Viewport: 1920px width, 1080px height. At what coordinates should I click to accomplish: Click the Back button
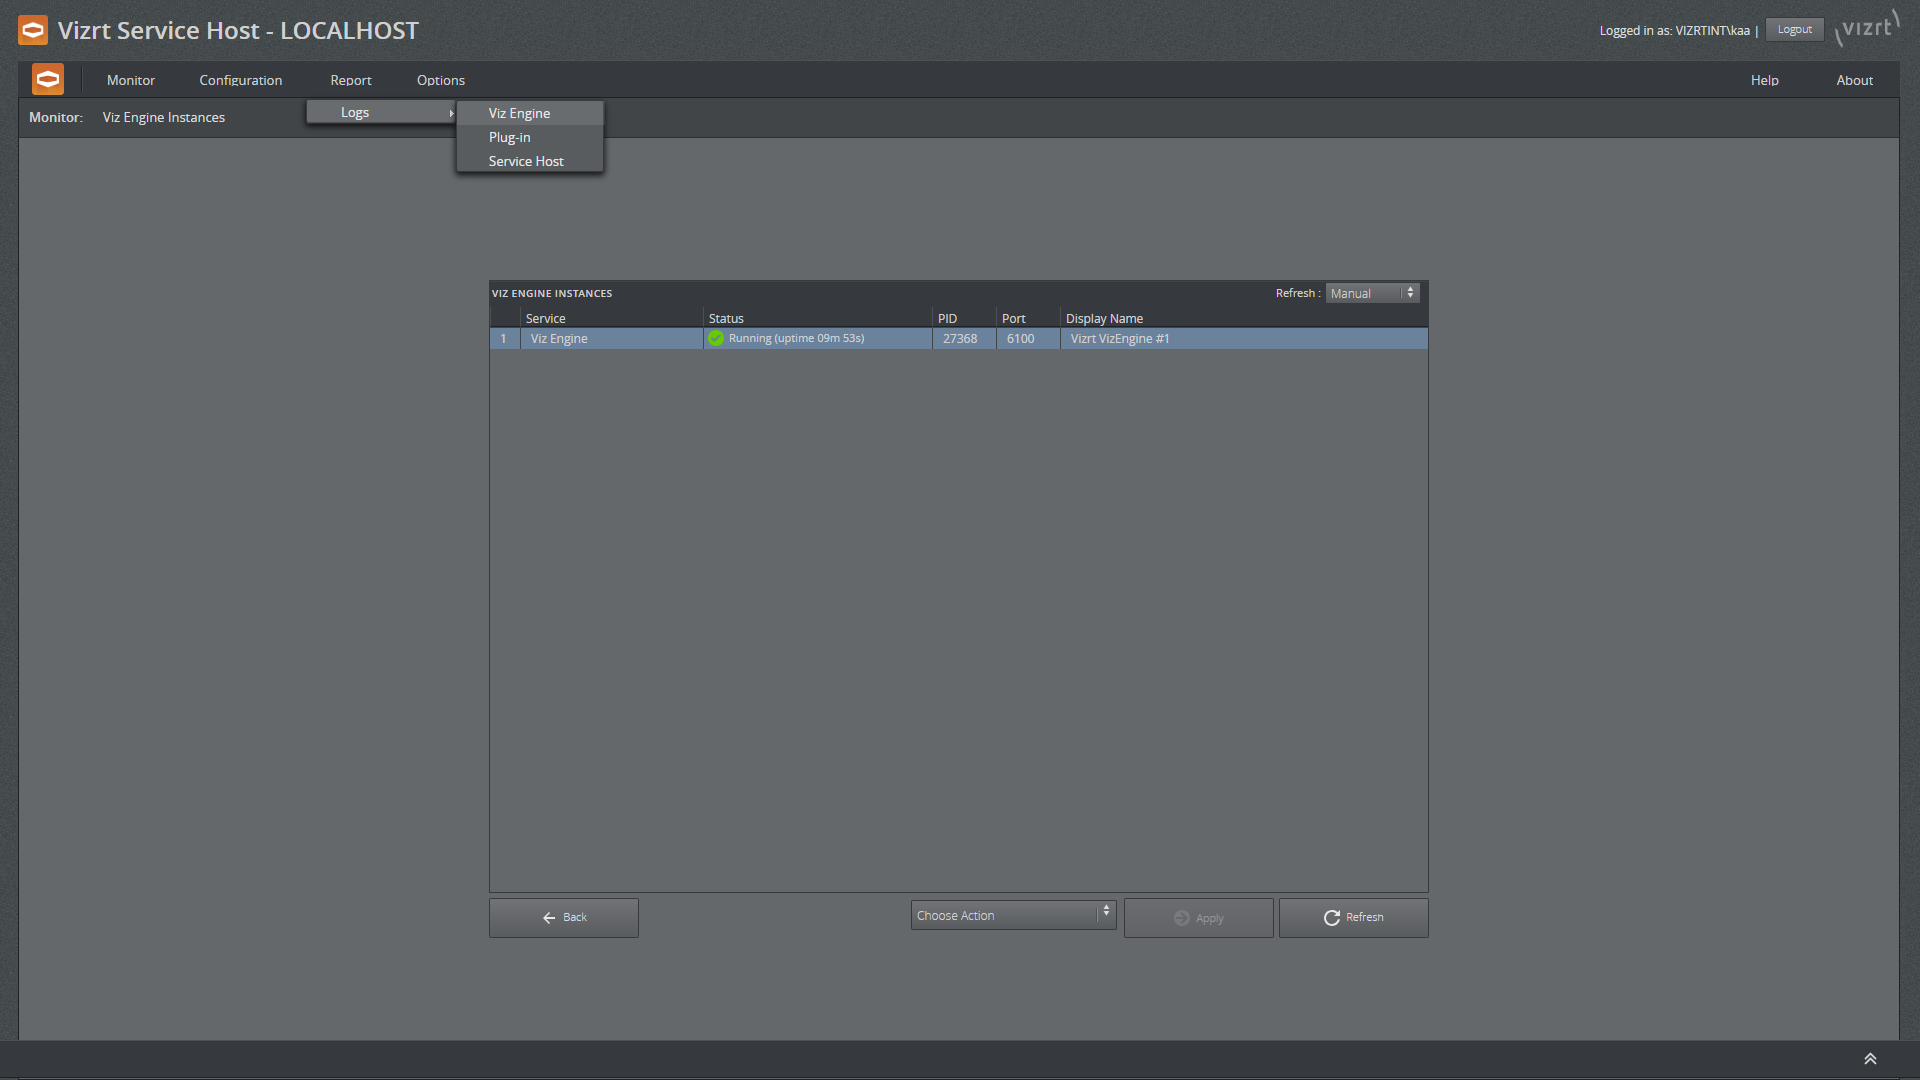click(563, 916)
